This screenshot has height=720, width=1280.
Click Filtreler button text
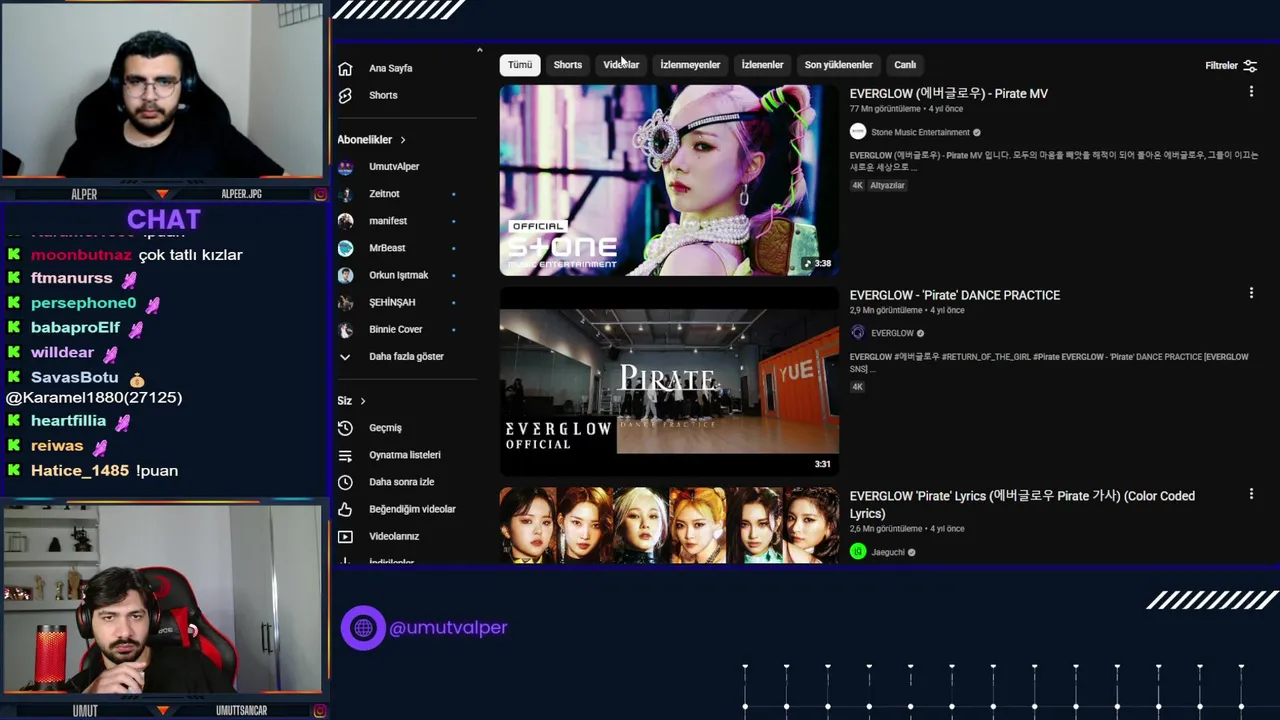click(x=1221, y=66)
